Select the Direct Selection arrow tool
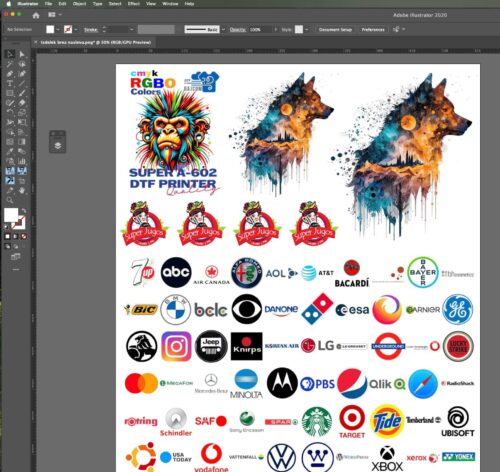 tap(22, 54)
